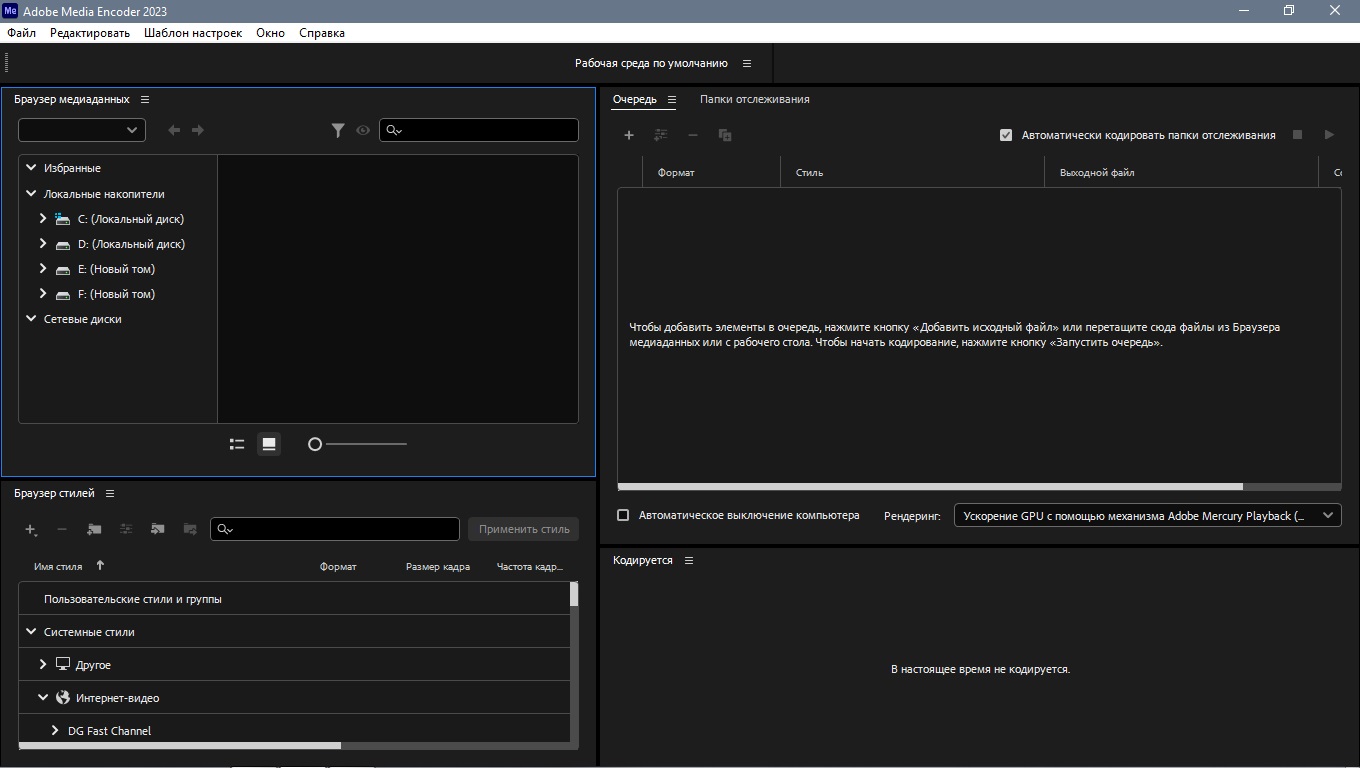
Task: Open the Файл menu
Action: [x=21, y=33]
